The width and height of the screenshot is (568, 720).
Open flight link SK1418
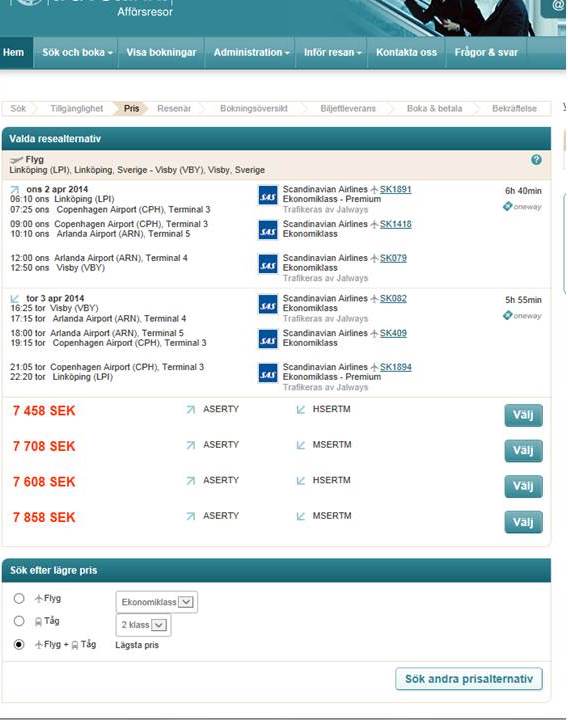[x=395, y=224]
